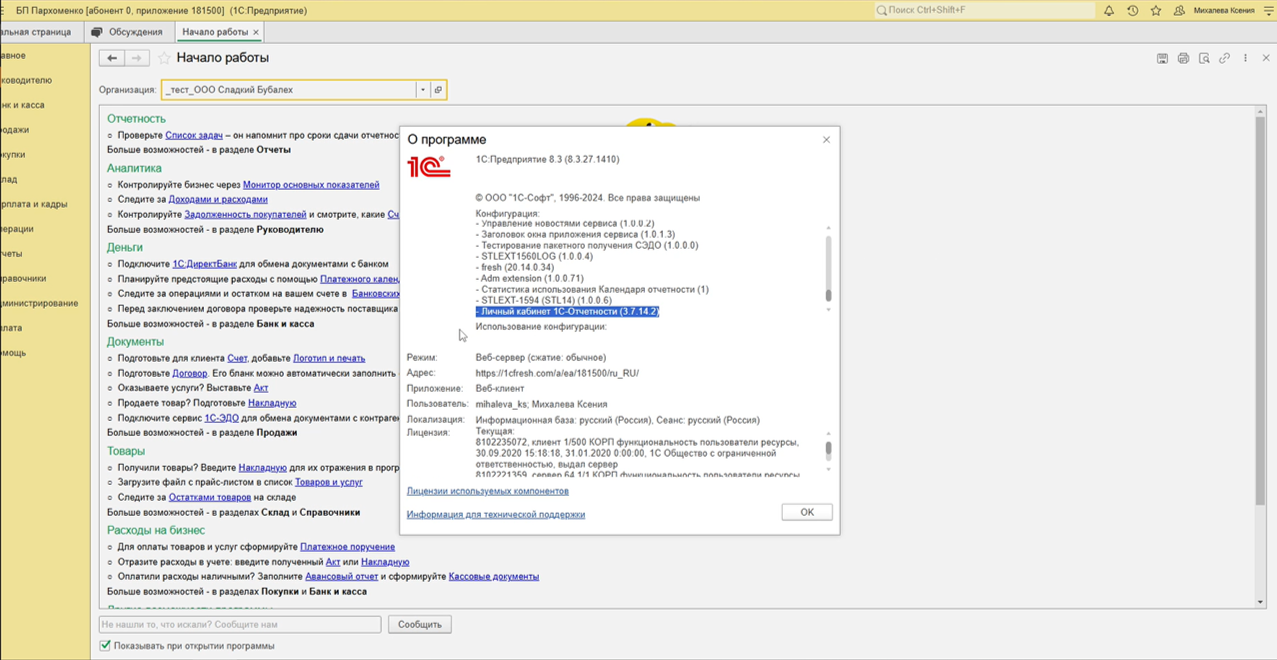The height and width of the screenshot is (660, 1277).
Task: Click the Обсуждения chat bubble icon
Action: (97, 32)
